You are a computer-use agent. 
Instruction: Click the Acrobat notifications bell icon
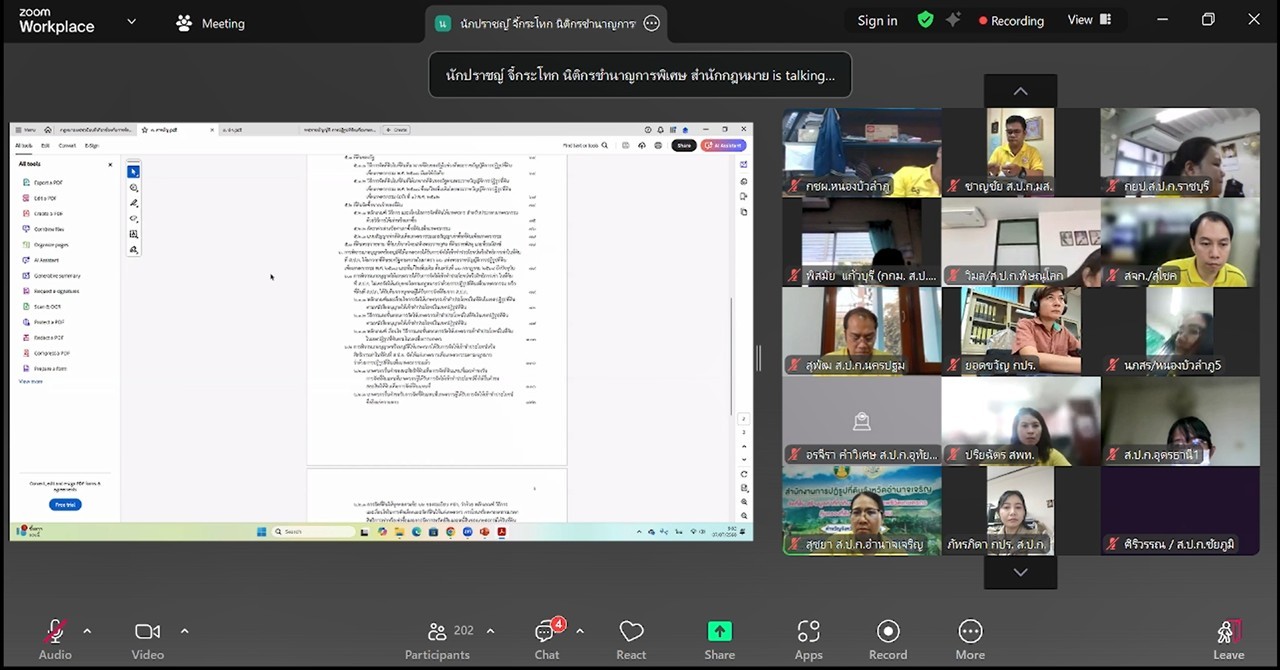[660, 130]
